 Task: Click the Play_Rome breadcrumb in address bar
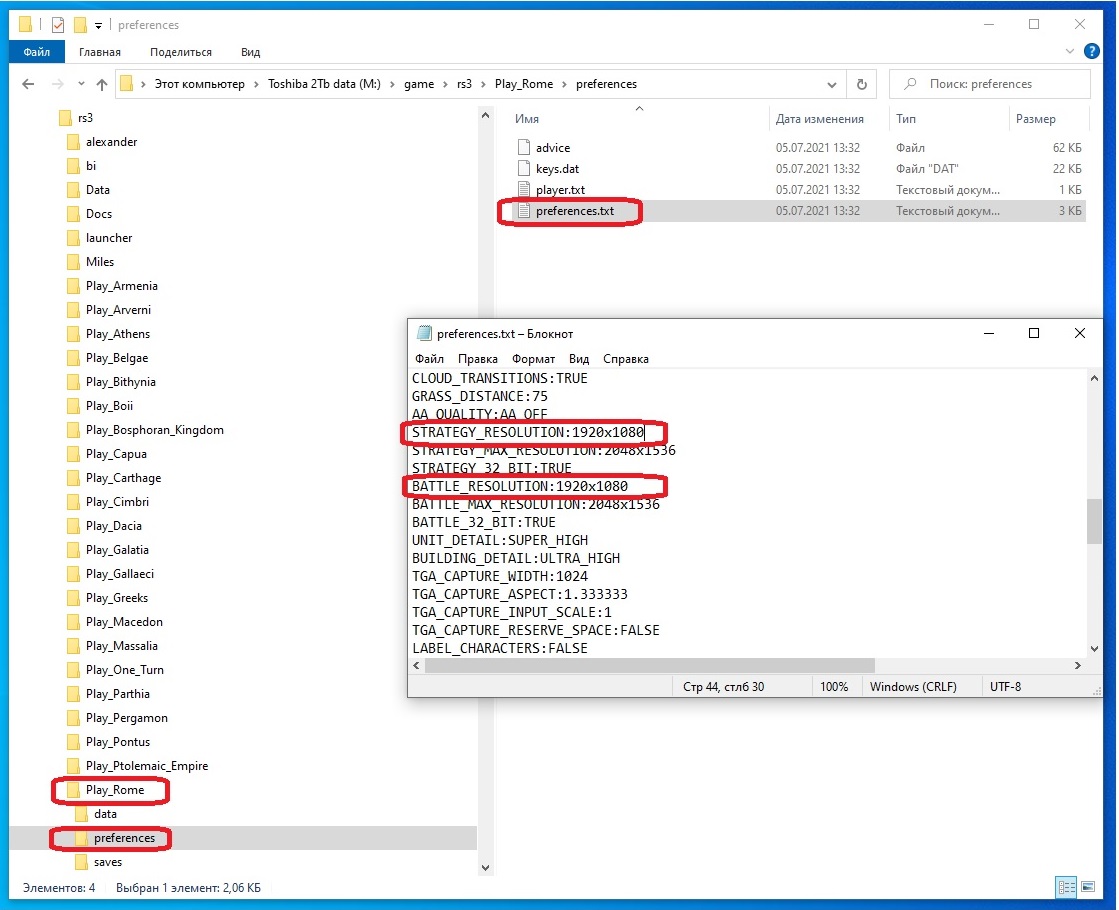click(x=524, y=84)
